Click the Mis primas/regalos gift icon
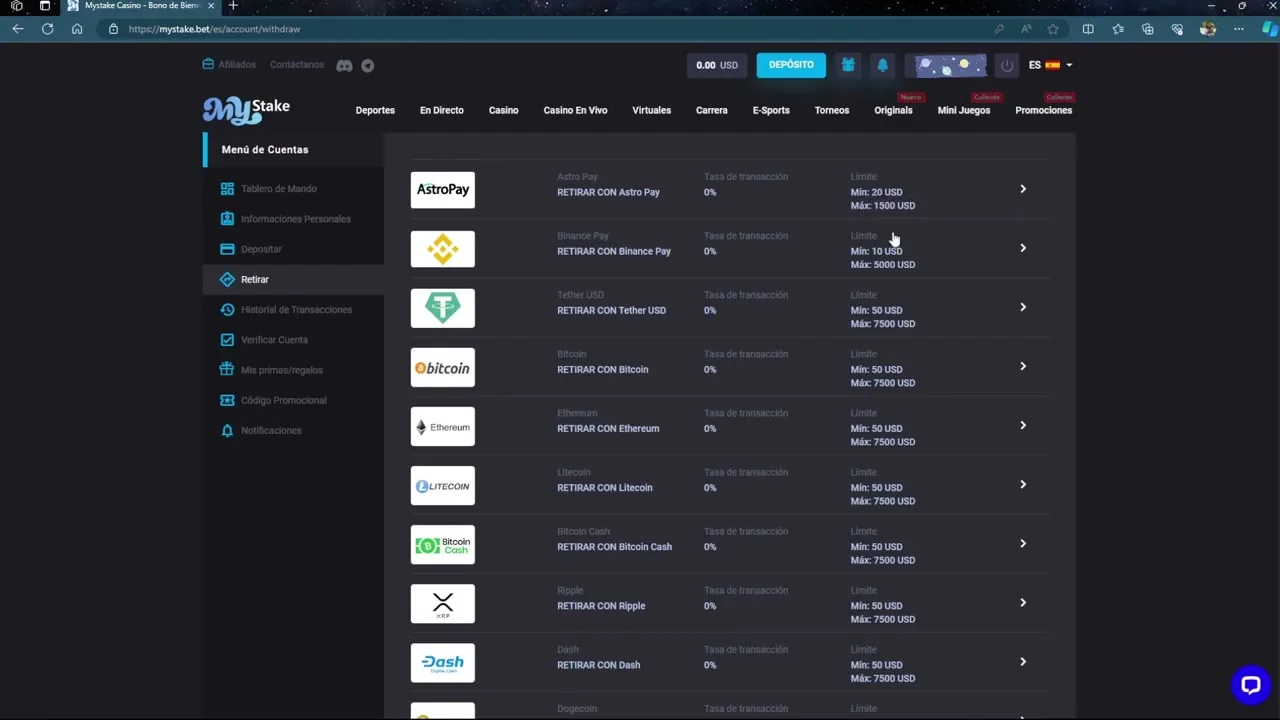Image resolution: width=1280 pixels, height=720 pixels. coord(227,369)
